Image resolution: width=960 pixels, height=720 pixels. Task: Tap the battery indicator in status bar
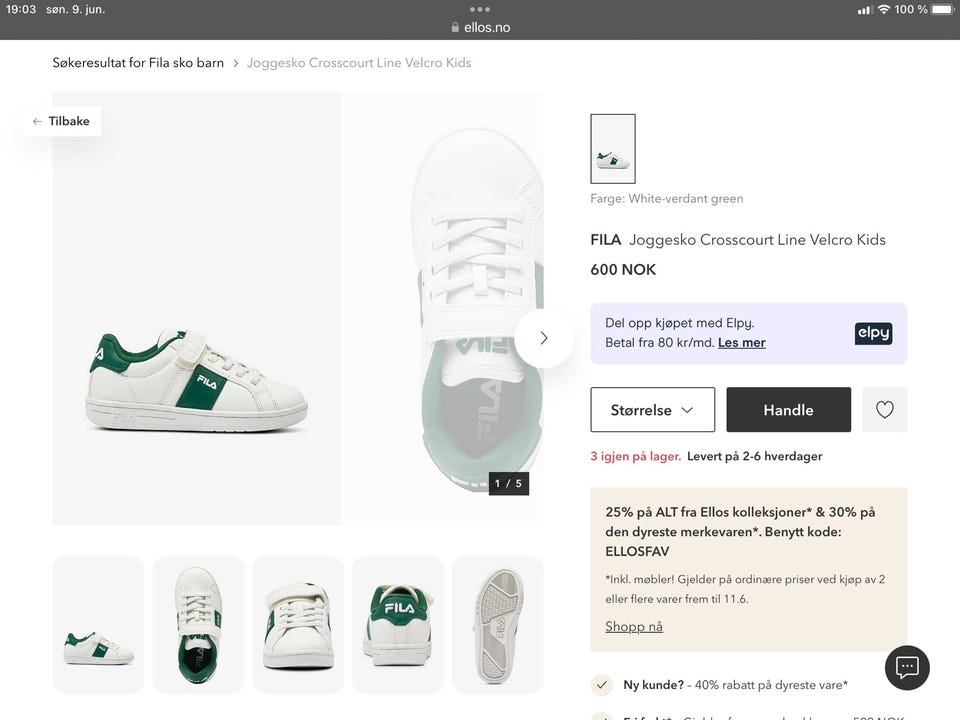point(942,9)
